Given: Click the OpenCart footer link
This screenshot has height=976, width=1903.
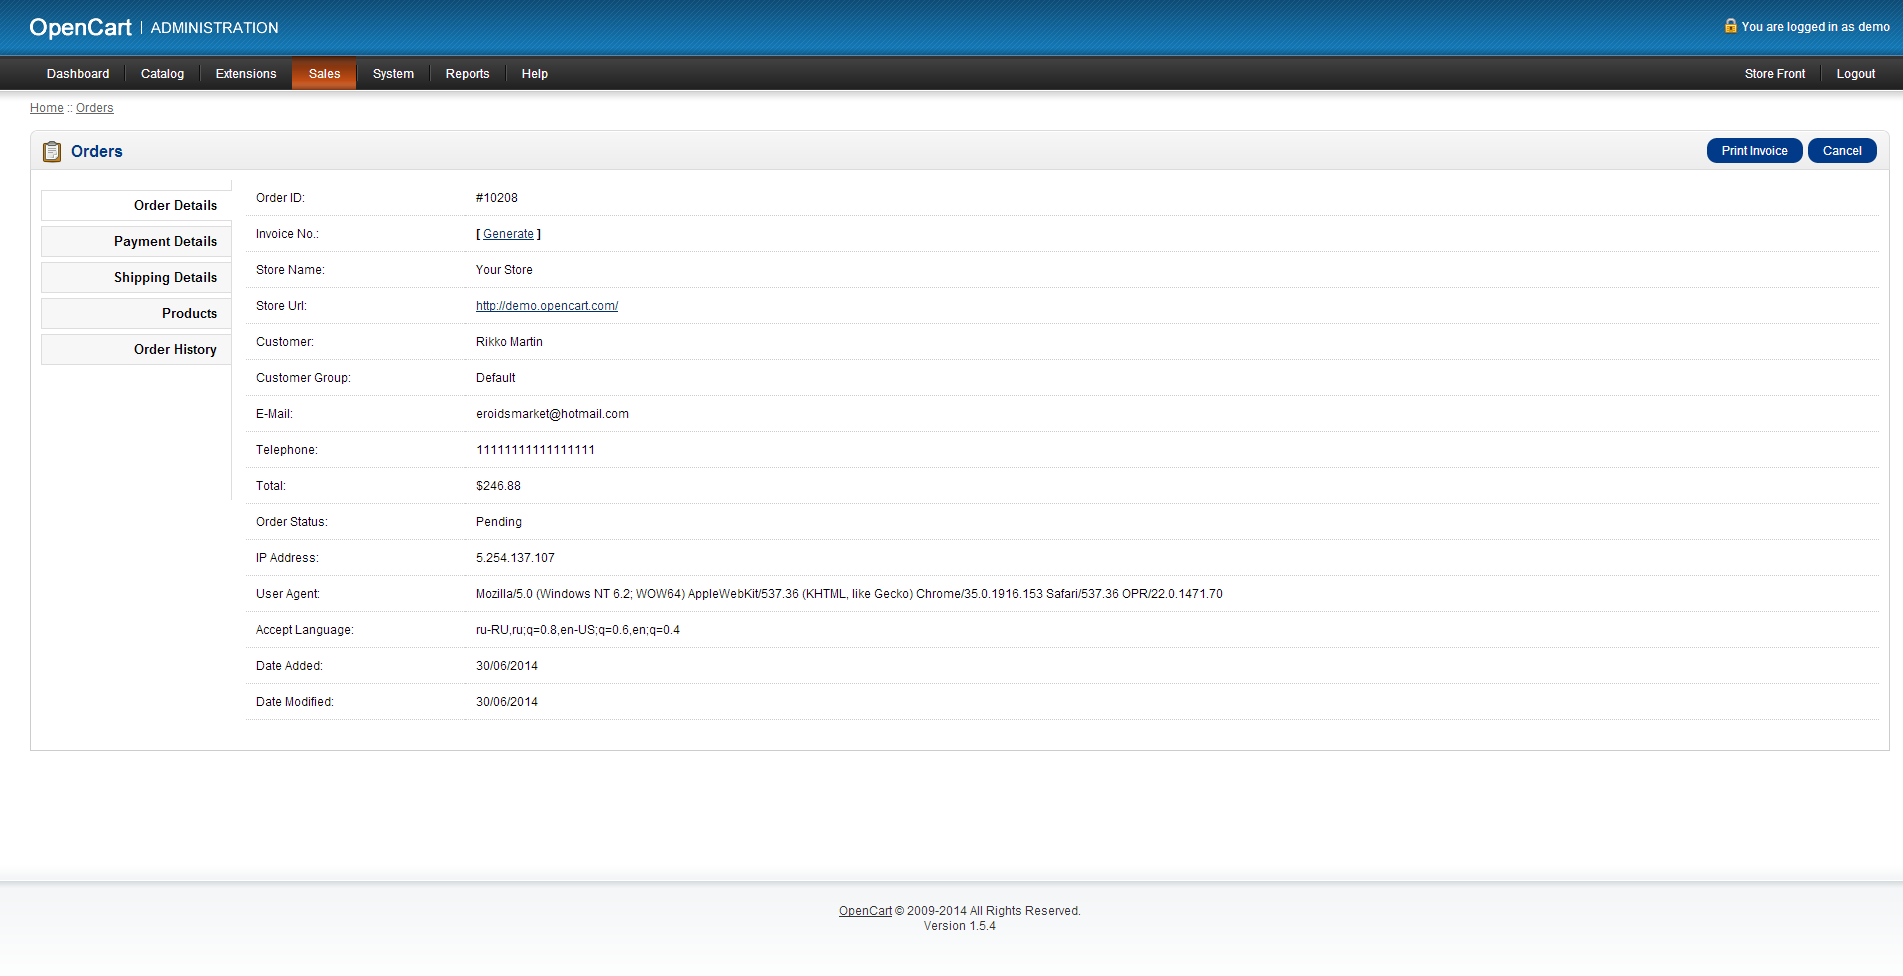Looking at the screenshot, I should [865, 911].
